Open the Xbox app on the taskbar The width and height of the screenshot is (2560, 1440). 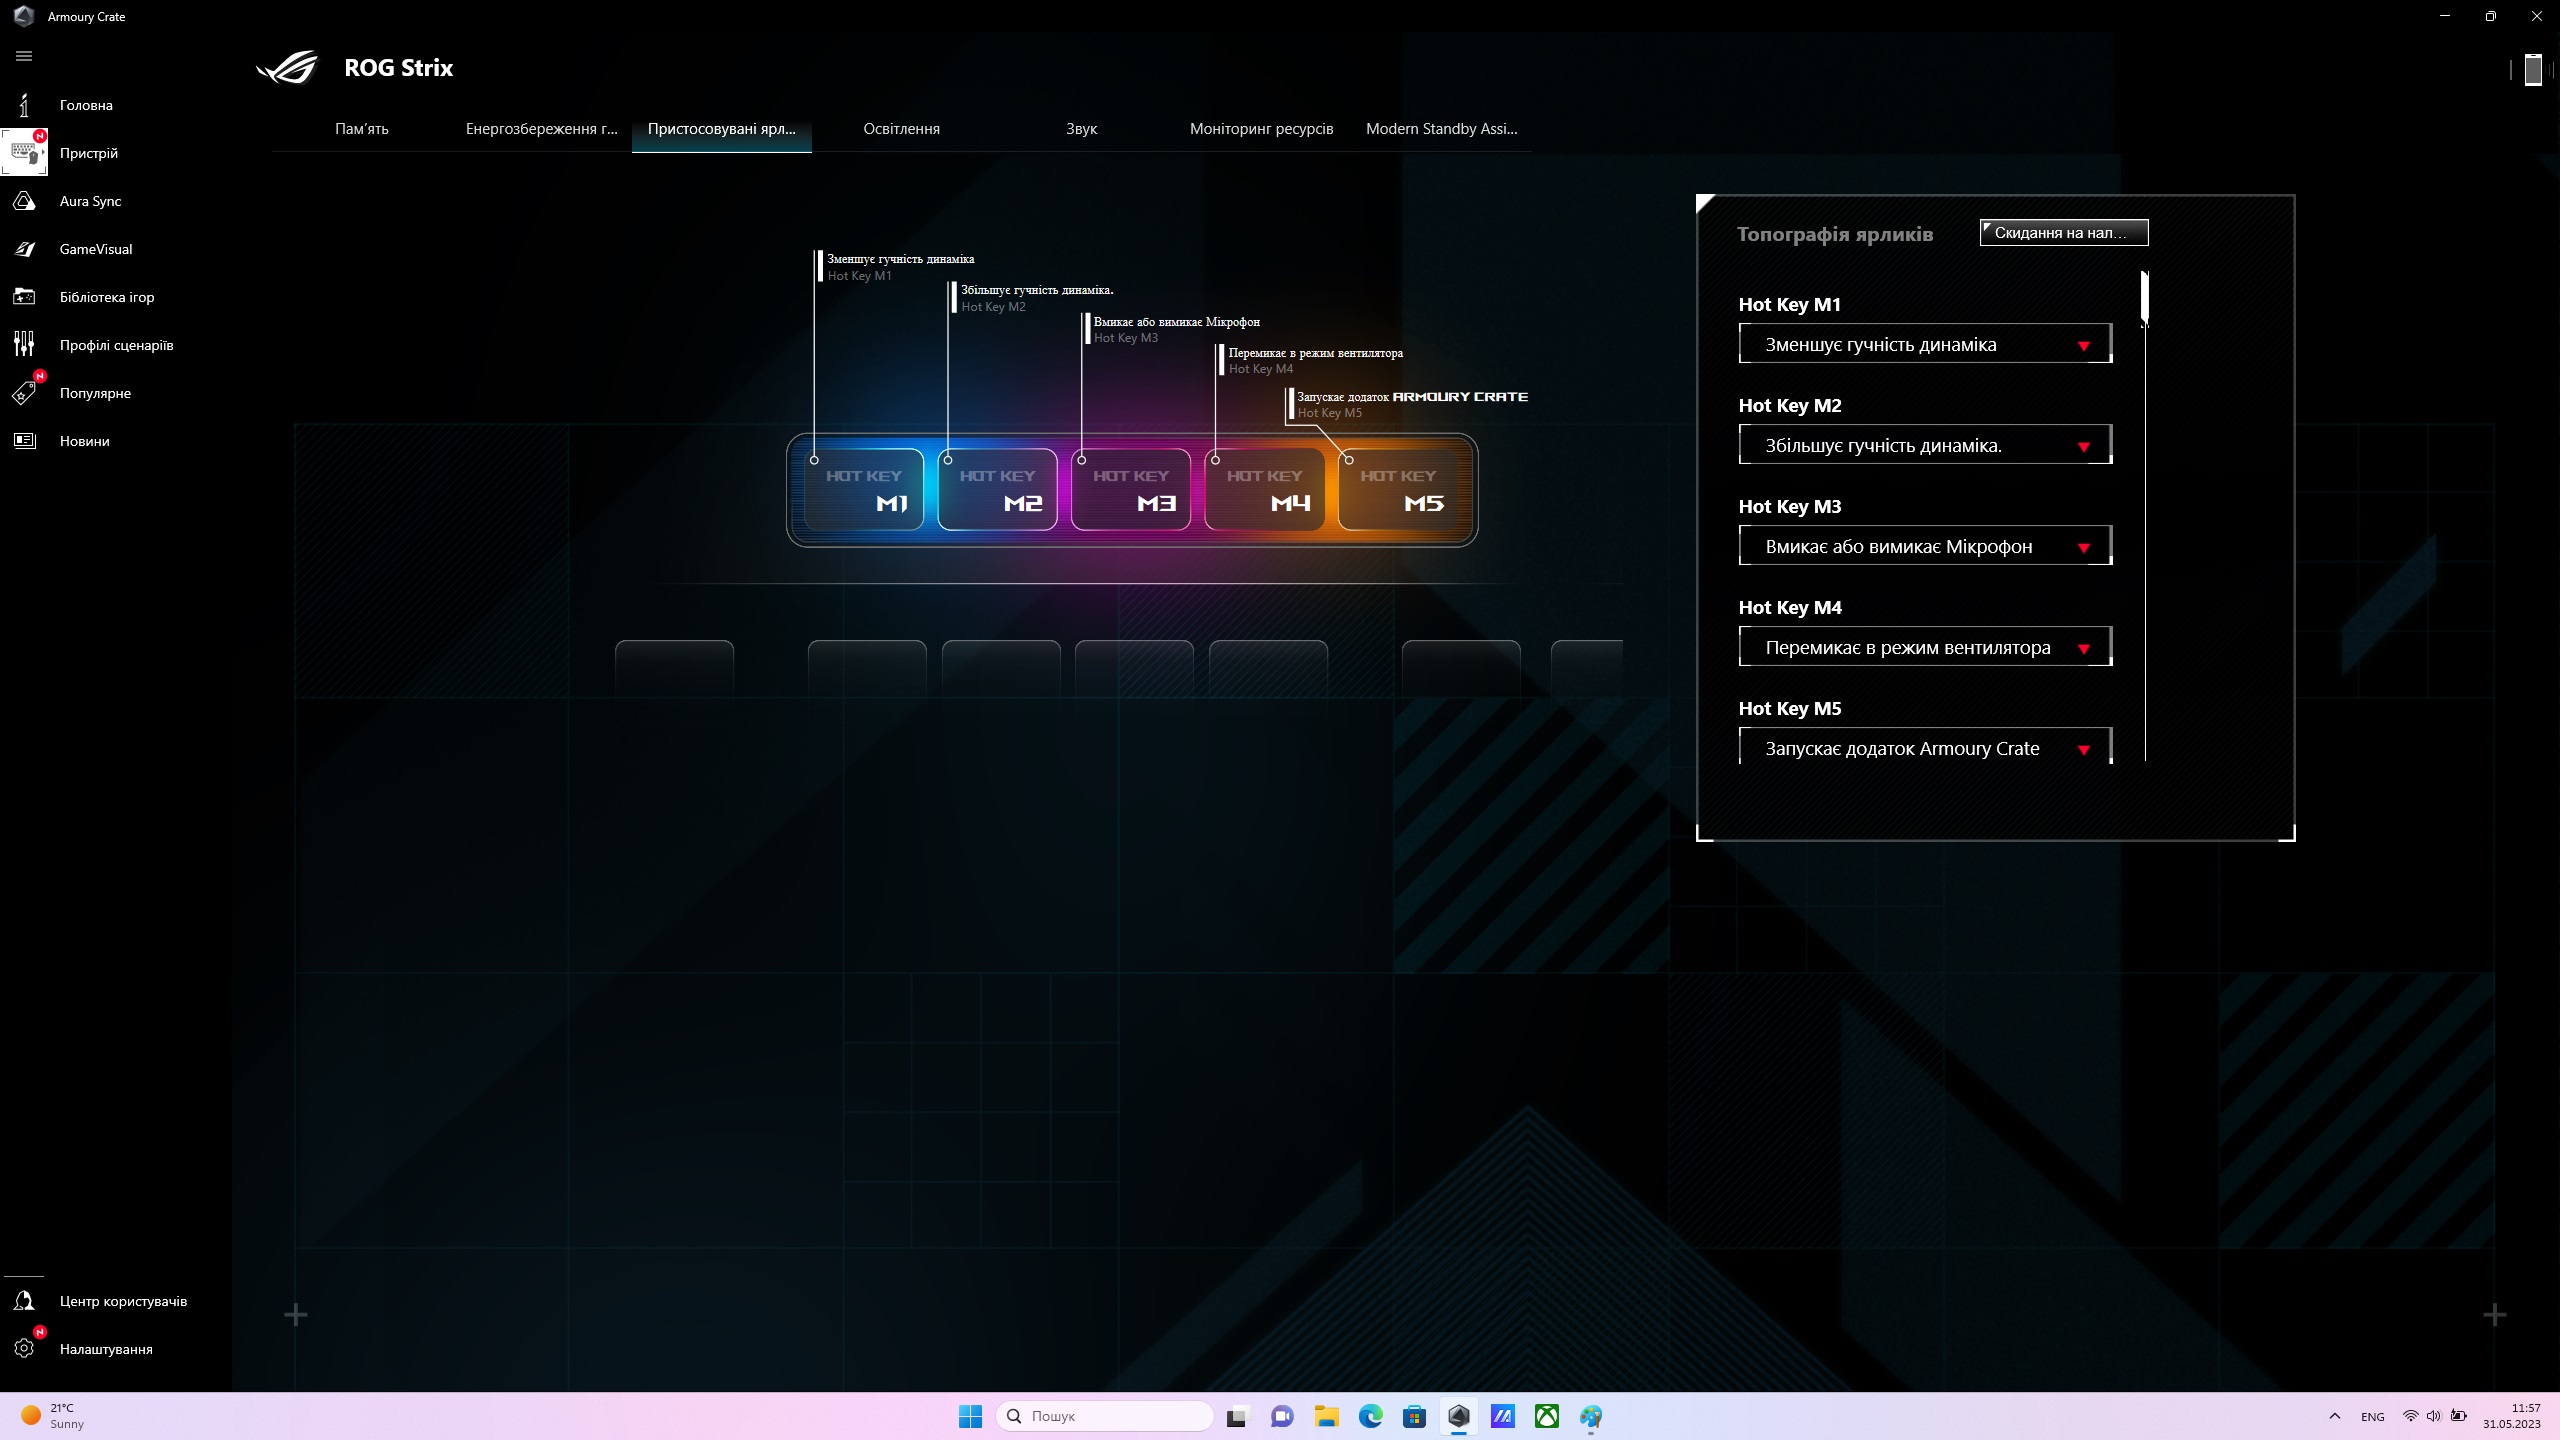click(x=1546, y=1416)
